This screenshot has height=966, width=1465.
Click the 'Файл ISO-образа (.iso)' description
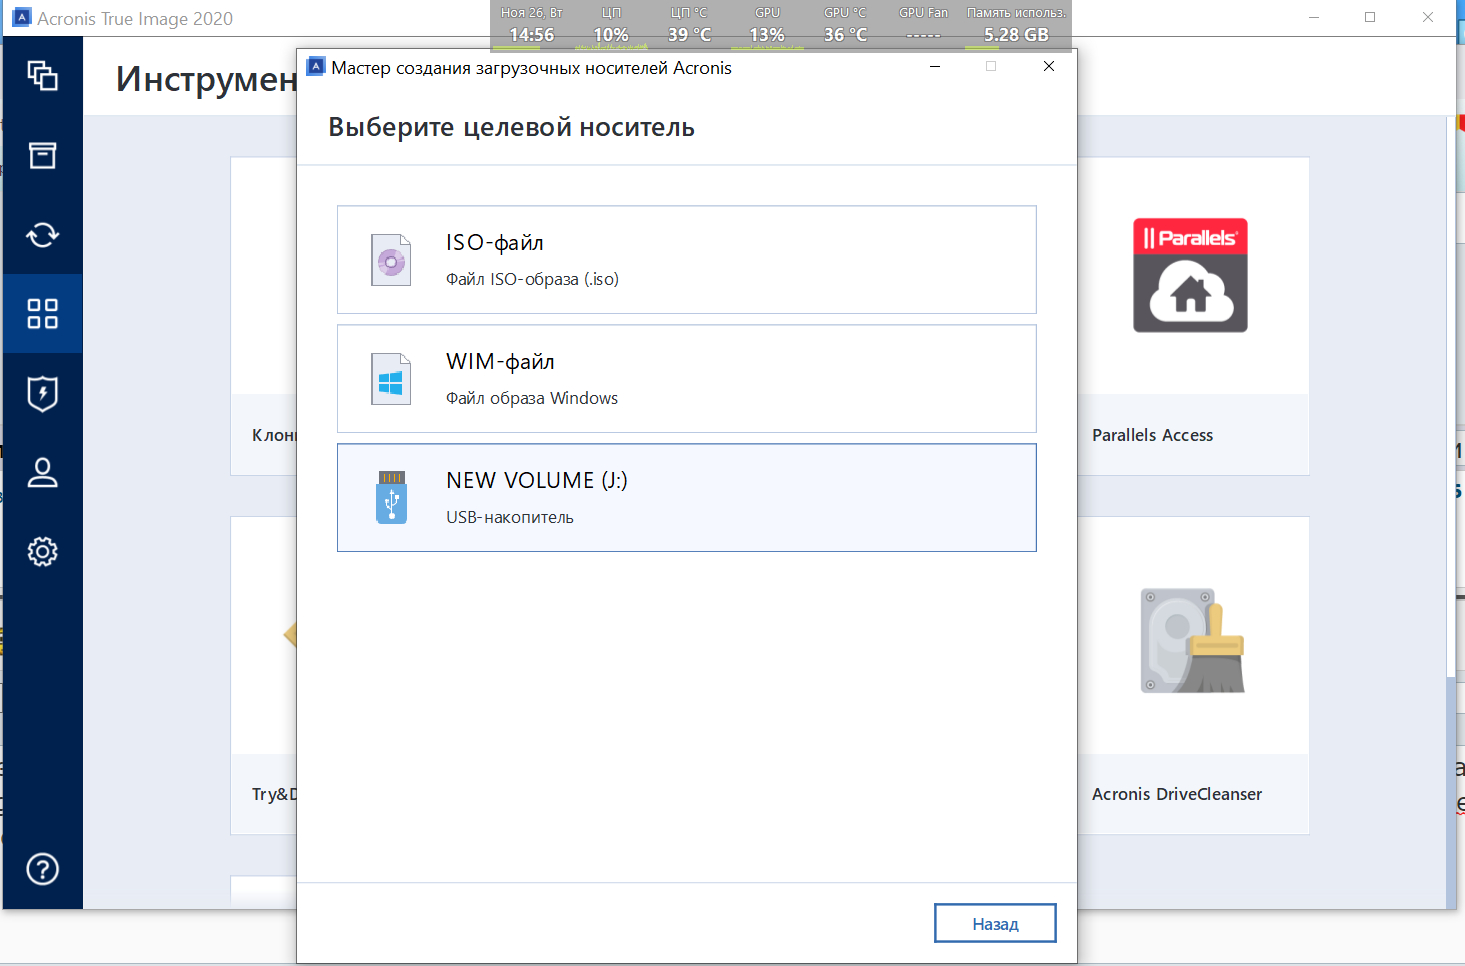[532, 279]
